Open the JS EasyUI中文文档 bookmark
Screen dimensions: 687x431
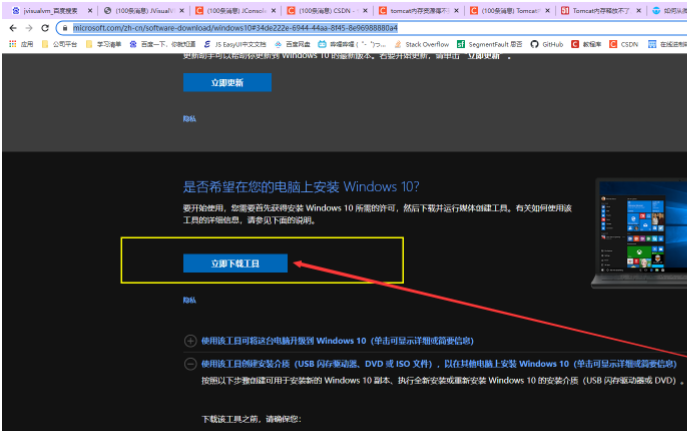(x=235, y=44)
